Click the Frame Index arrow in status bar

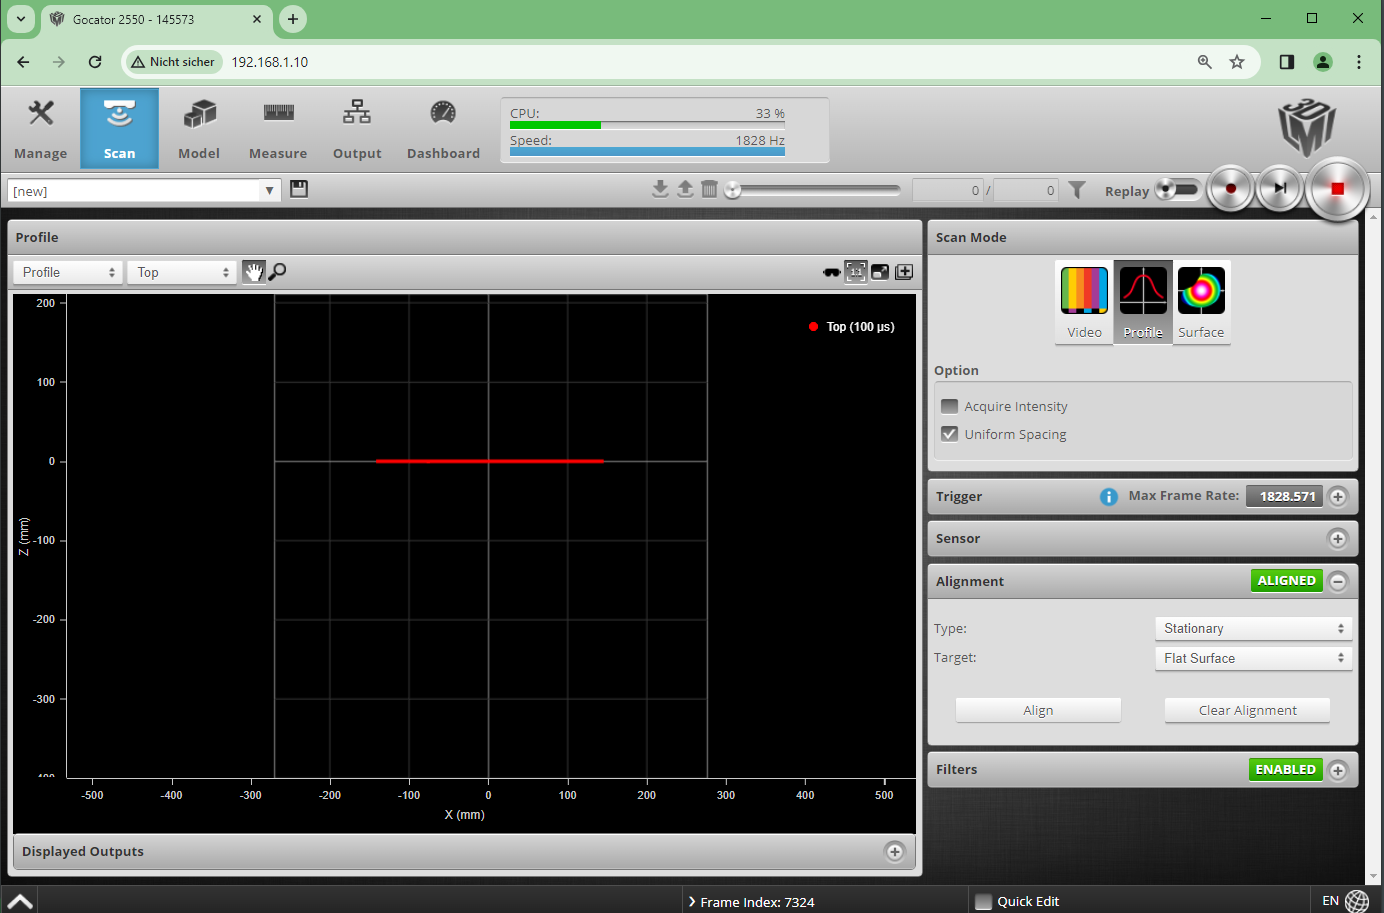click(691, 901)
